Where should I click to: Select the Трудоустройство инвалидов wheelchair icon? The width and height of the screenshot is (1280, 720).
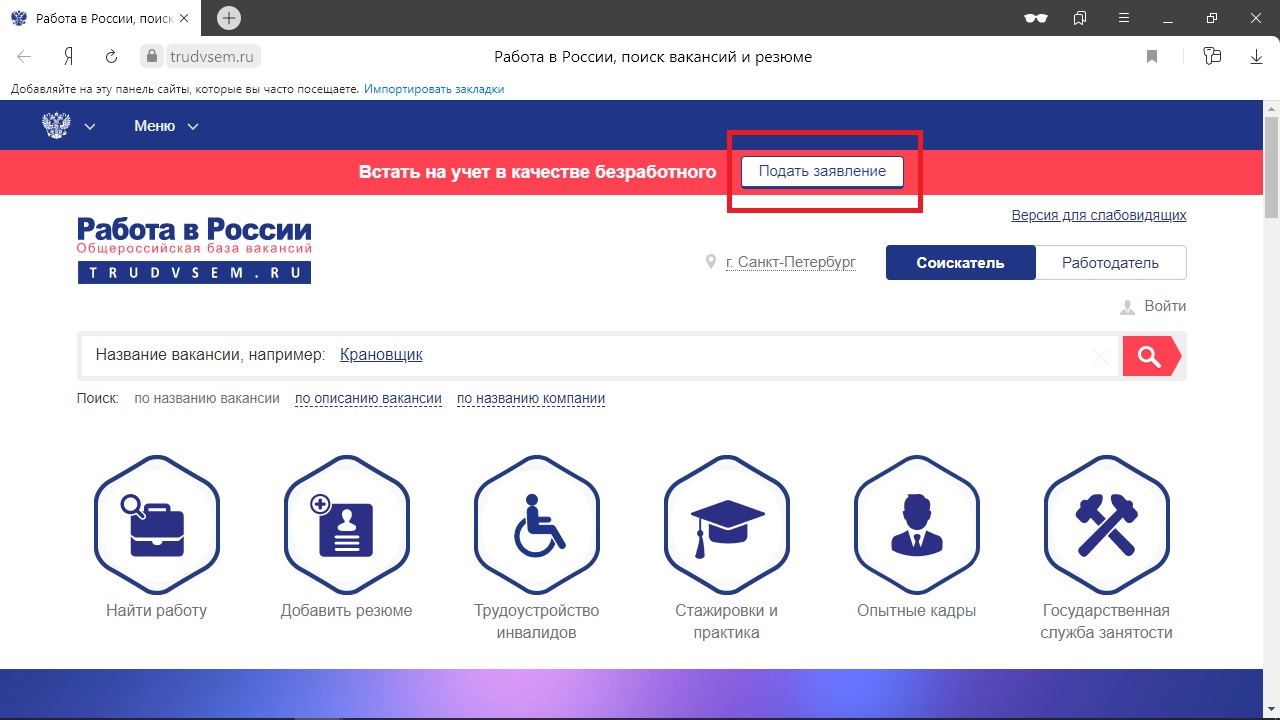[536, 525]
